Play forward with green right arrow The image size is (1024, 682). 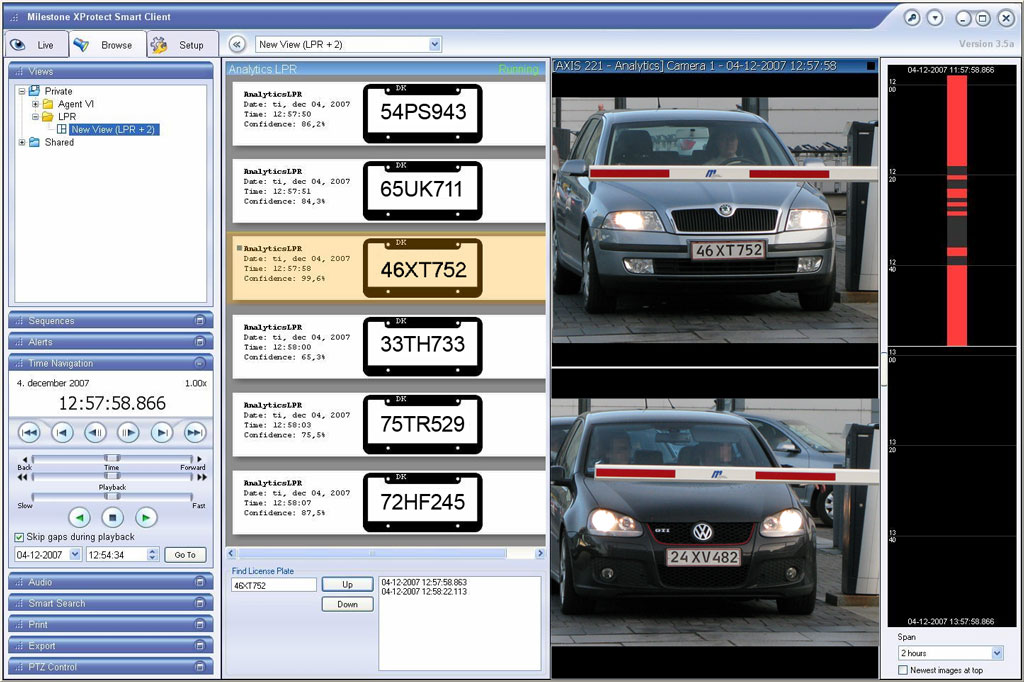146,518
